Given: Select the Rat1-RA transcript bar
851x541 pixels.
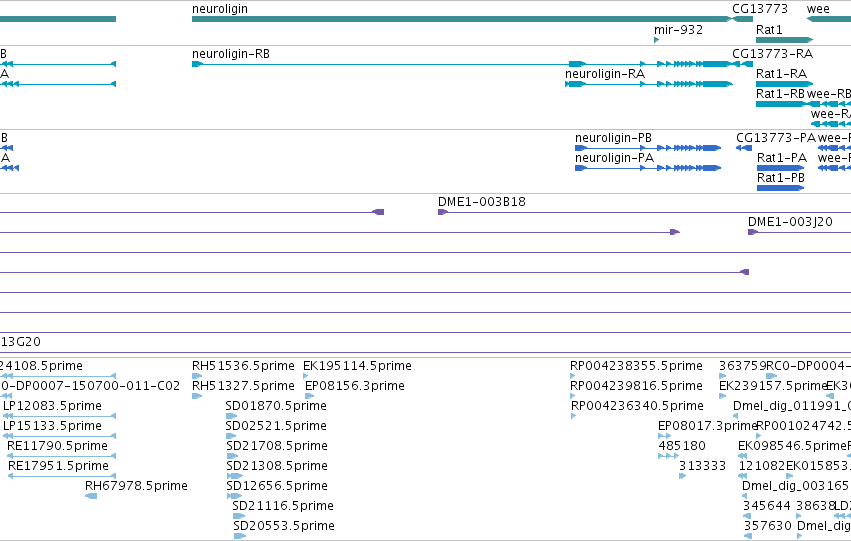Looking at the screenshot, I should coord(784,84).
